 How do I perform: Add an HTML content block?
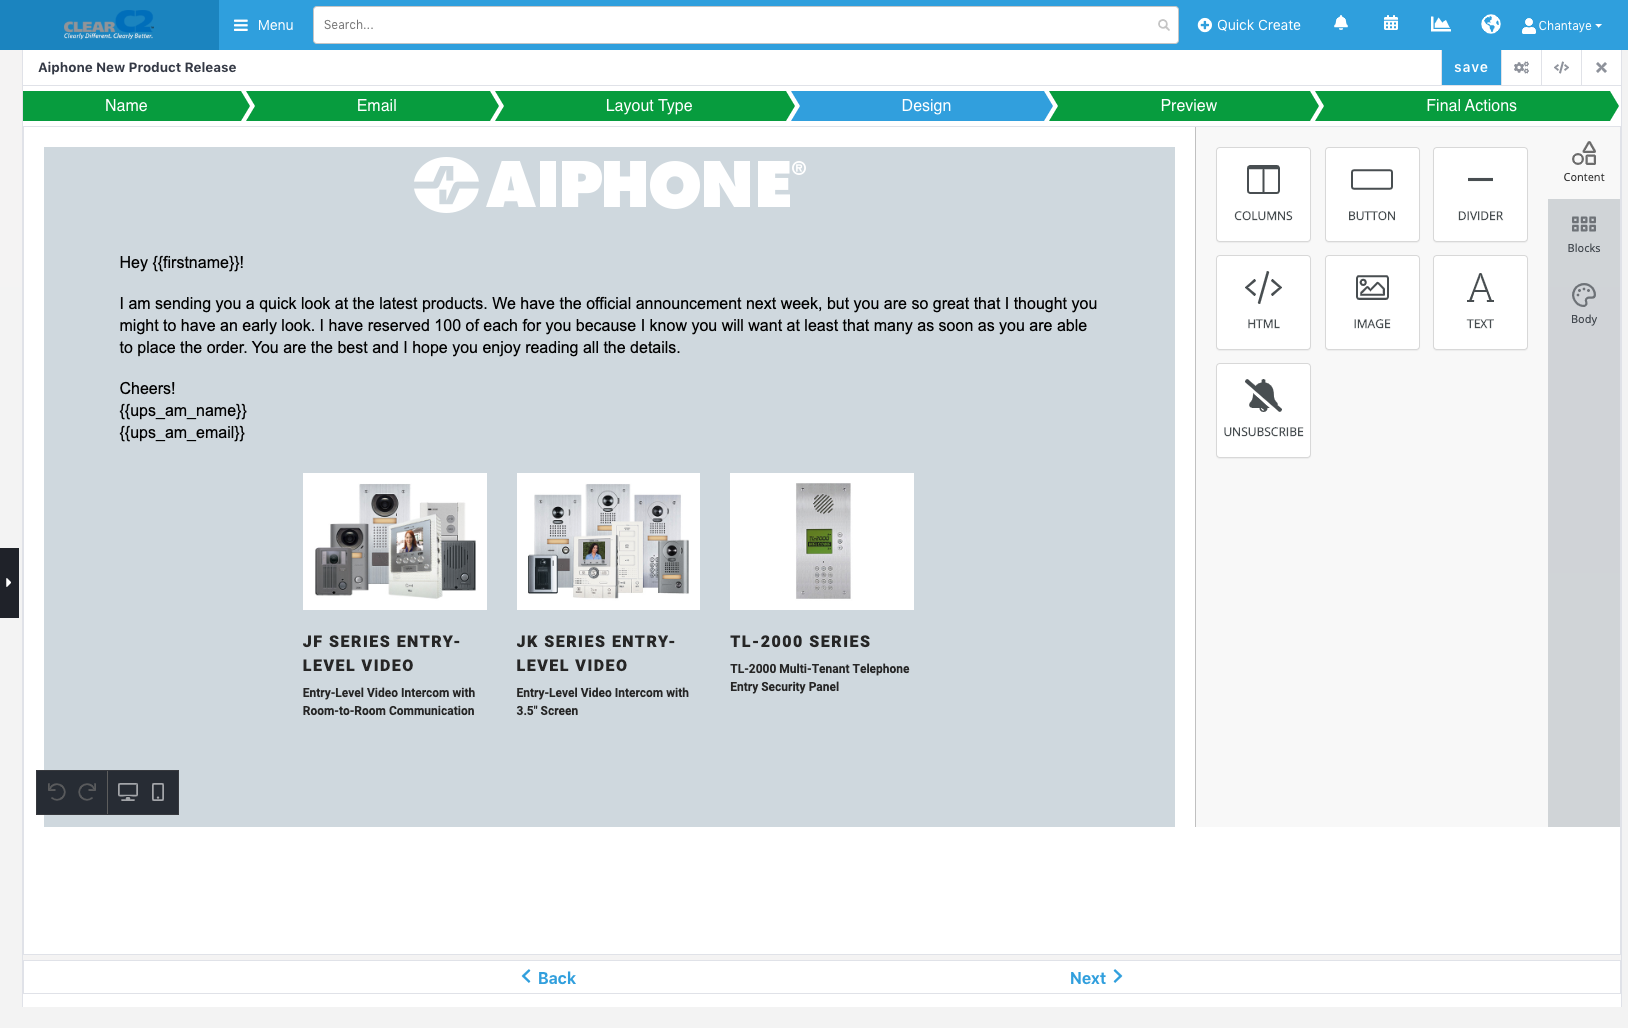point(1263,302)
